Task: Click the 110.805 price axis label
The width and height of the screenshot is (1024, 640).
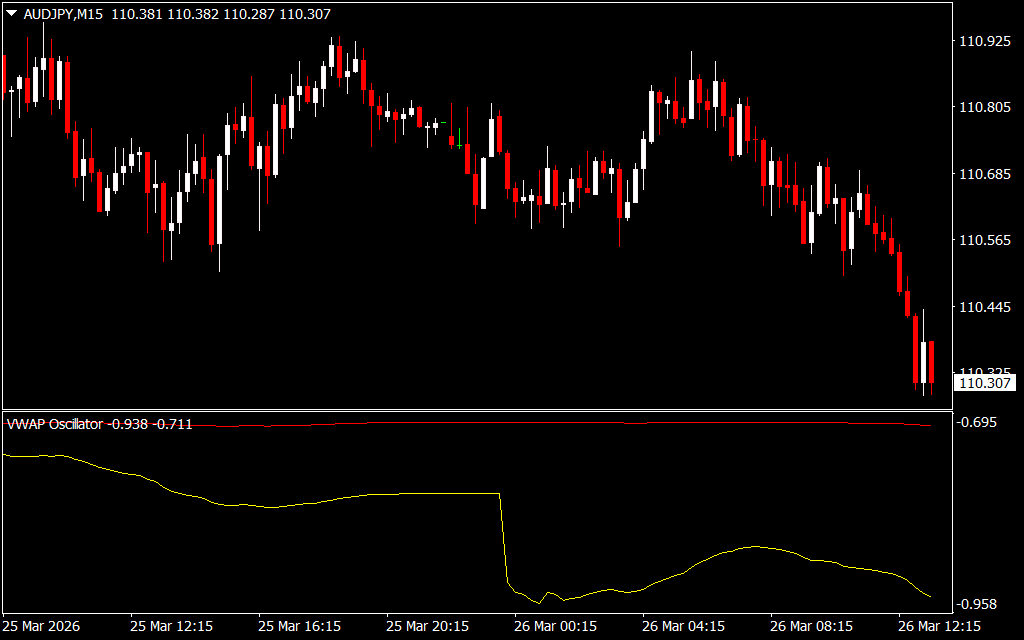Action: [984, 108]
